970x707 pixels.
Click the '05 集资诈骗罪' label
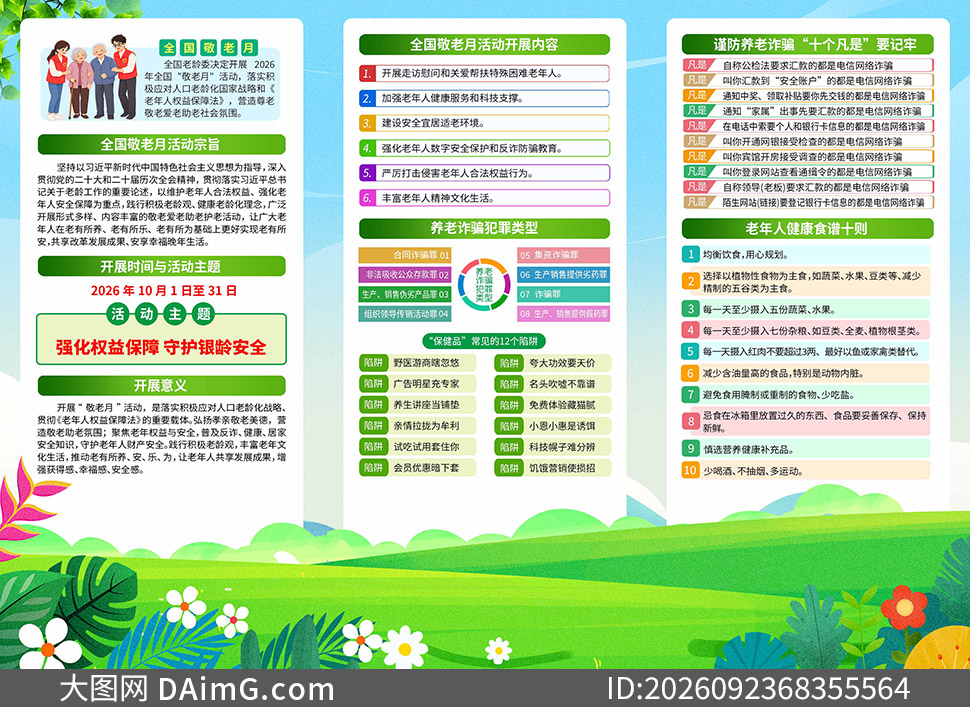pyautogui.click(x=564, y=255)
